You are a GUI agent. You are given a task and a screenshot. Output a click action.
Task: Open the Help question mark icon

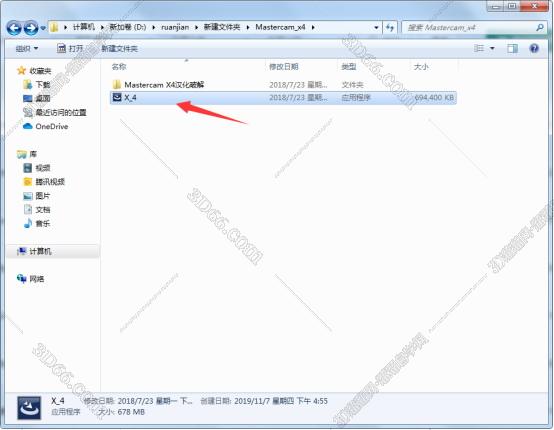[x=534, y=48]
